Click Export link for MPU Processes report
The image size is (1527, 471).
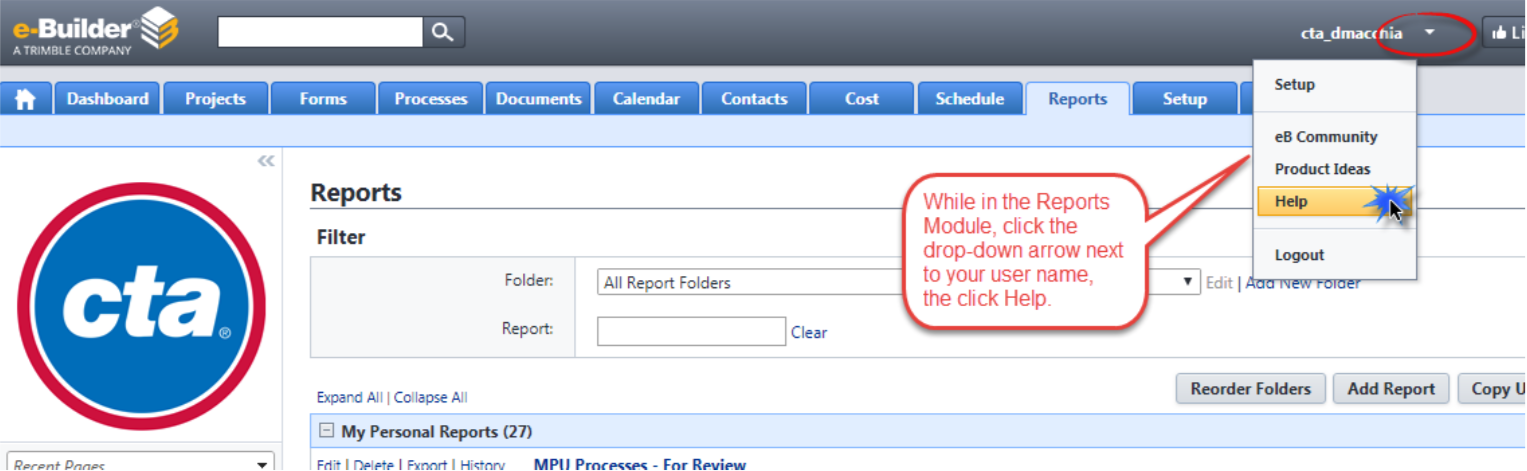(x=427, y=464)
